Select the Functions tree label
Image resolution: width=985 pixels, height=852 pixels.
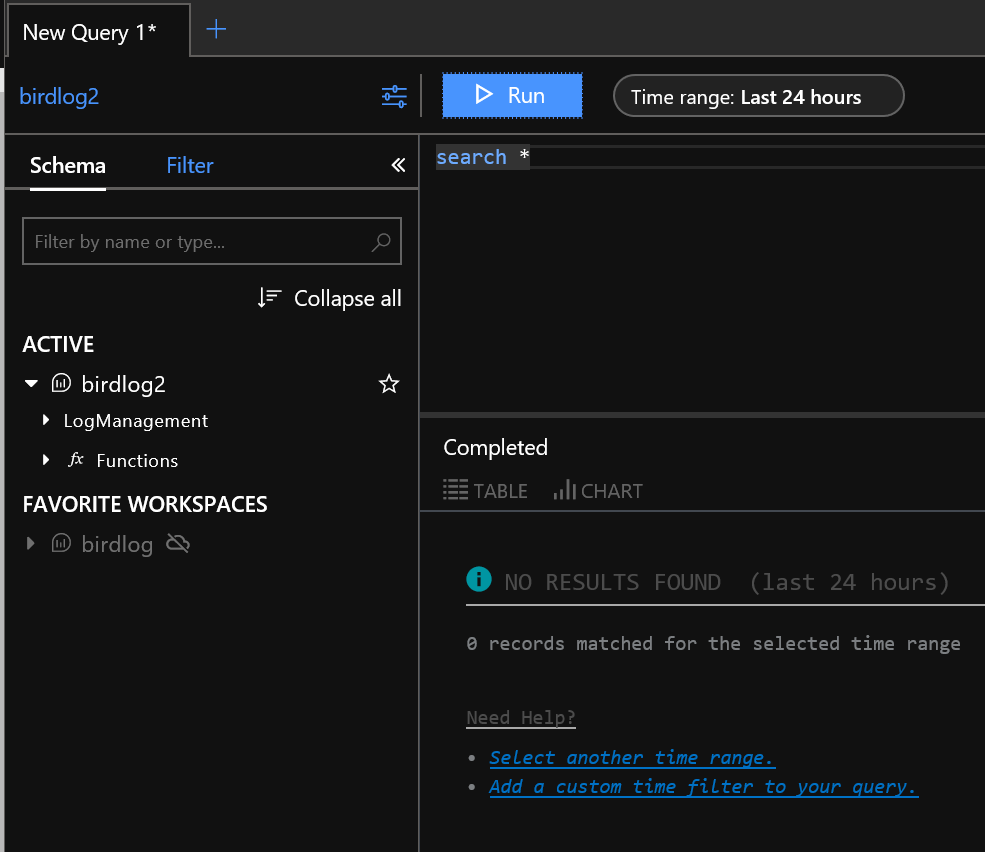(138, 461)
